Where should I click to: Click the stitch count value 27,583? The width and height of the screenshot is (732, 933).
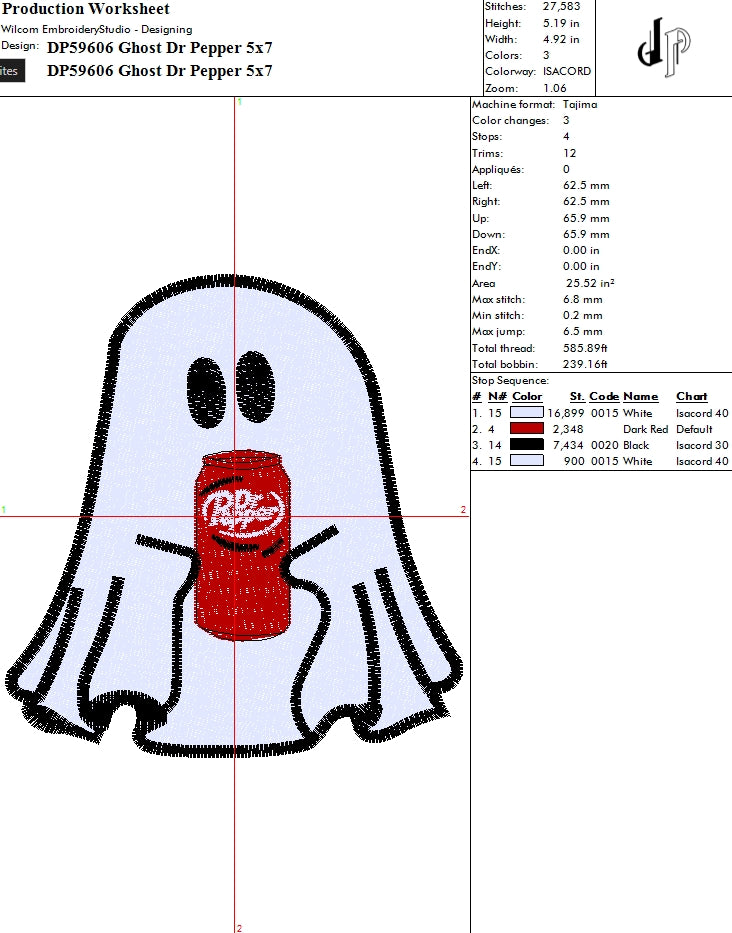pyautogui.click(x=561, y=7)
